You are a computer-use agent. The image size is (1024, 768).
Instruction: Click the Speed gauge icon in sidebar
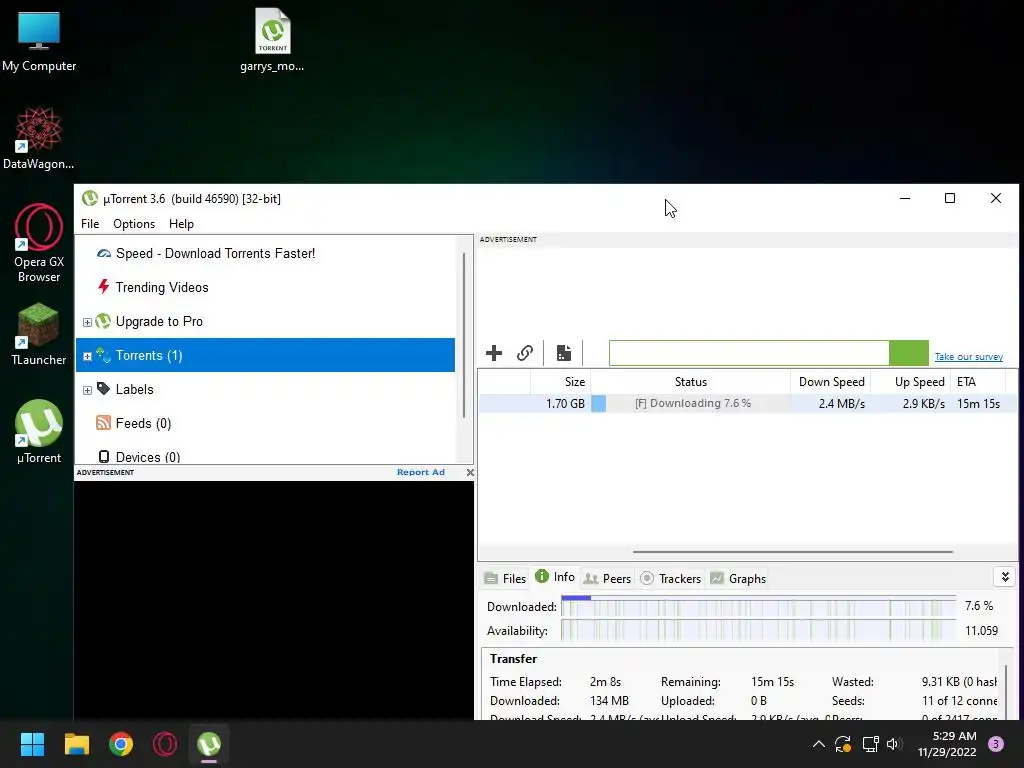point(104,253)
